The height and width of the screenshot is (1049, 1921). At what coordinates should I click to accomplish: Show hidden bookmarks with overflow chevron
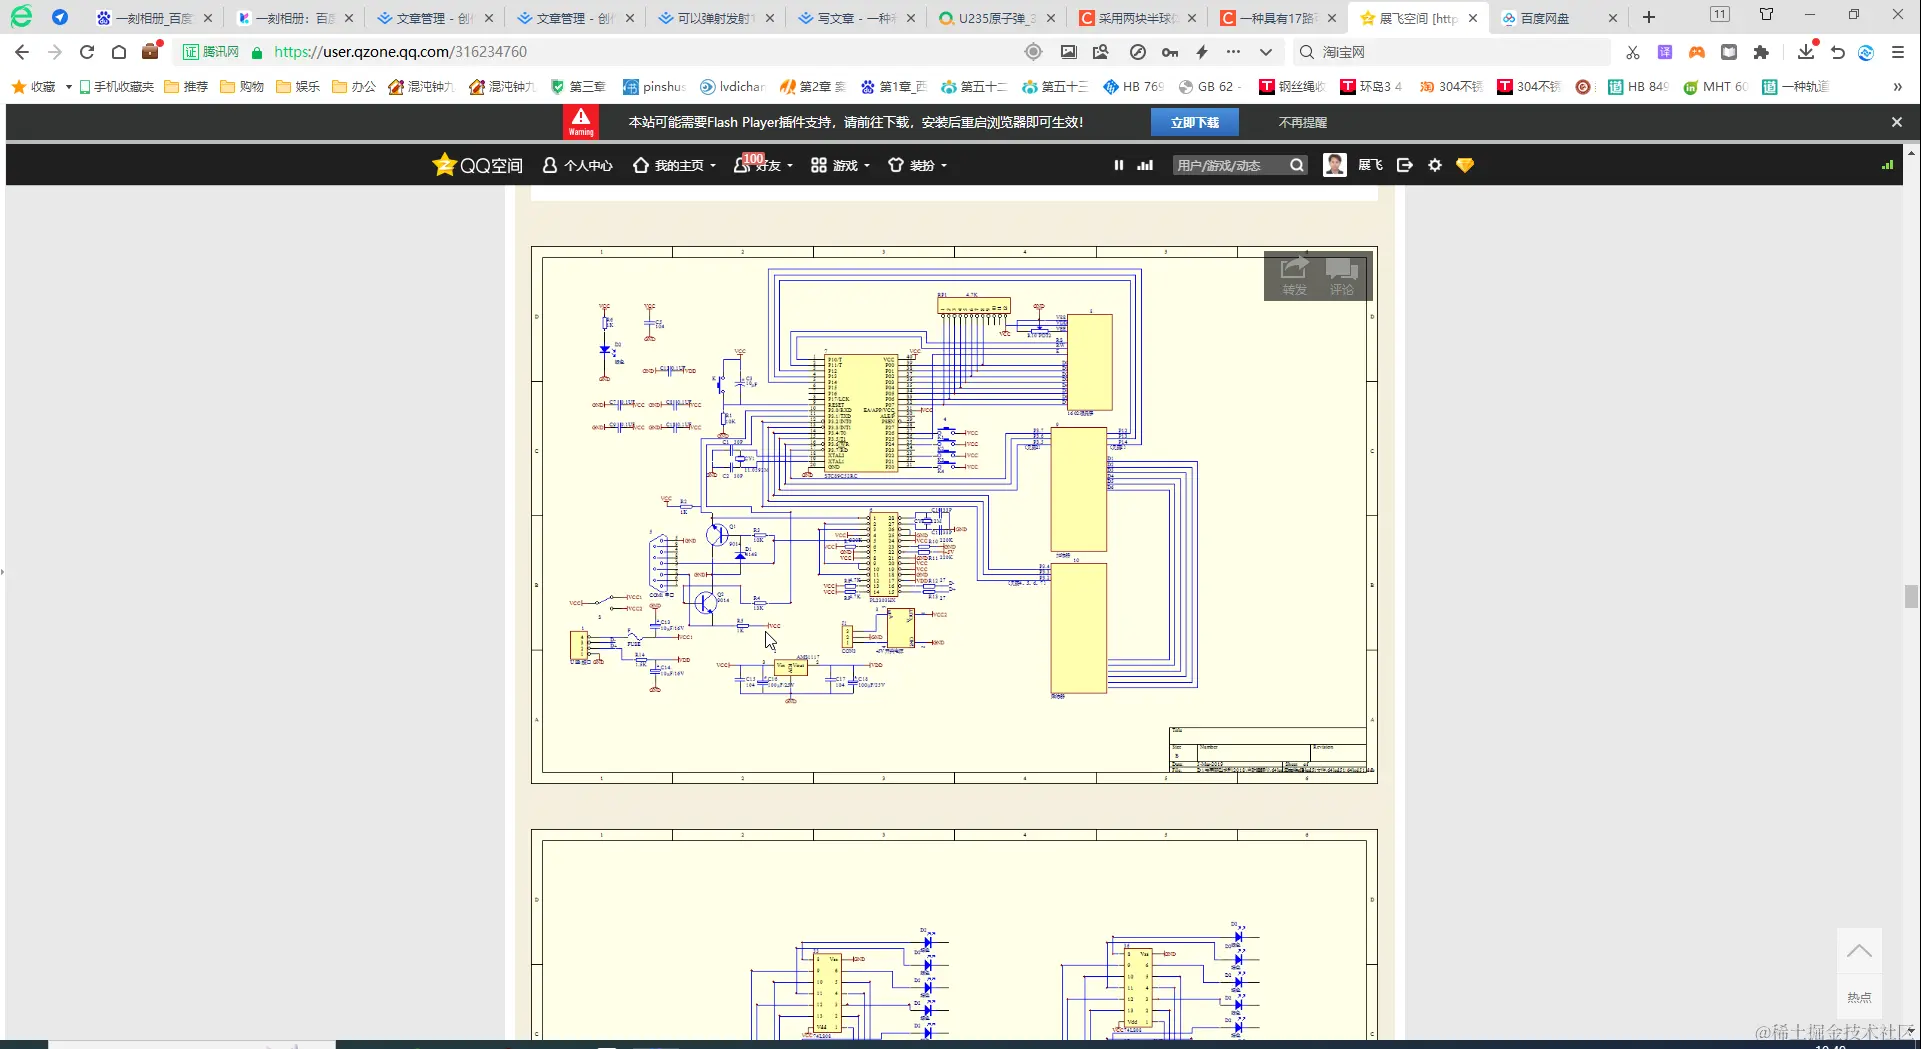click(x=1897, y=87)
